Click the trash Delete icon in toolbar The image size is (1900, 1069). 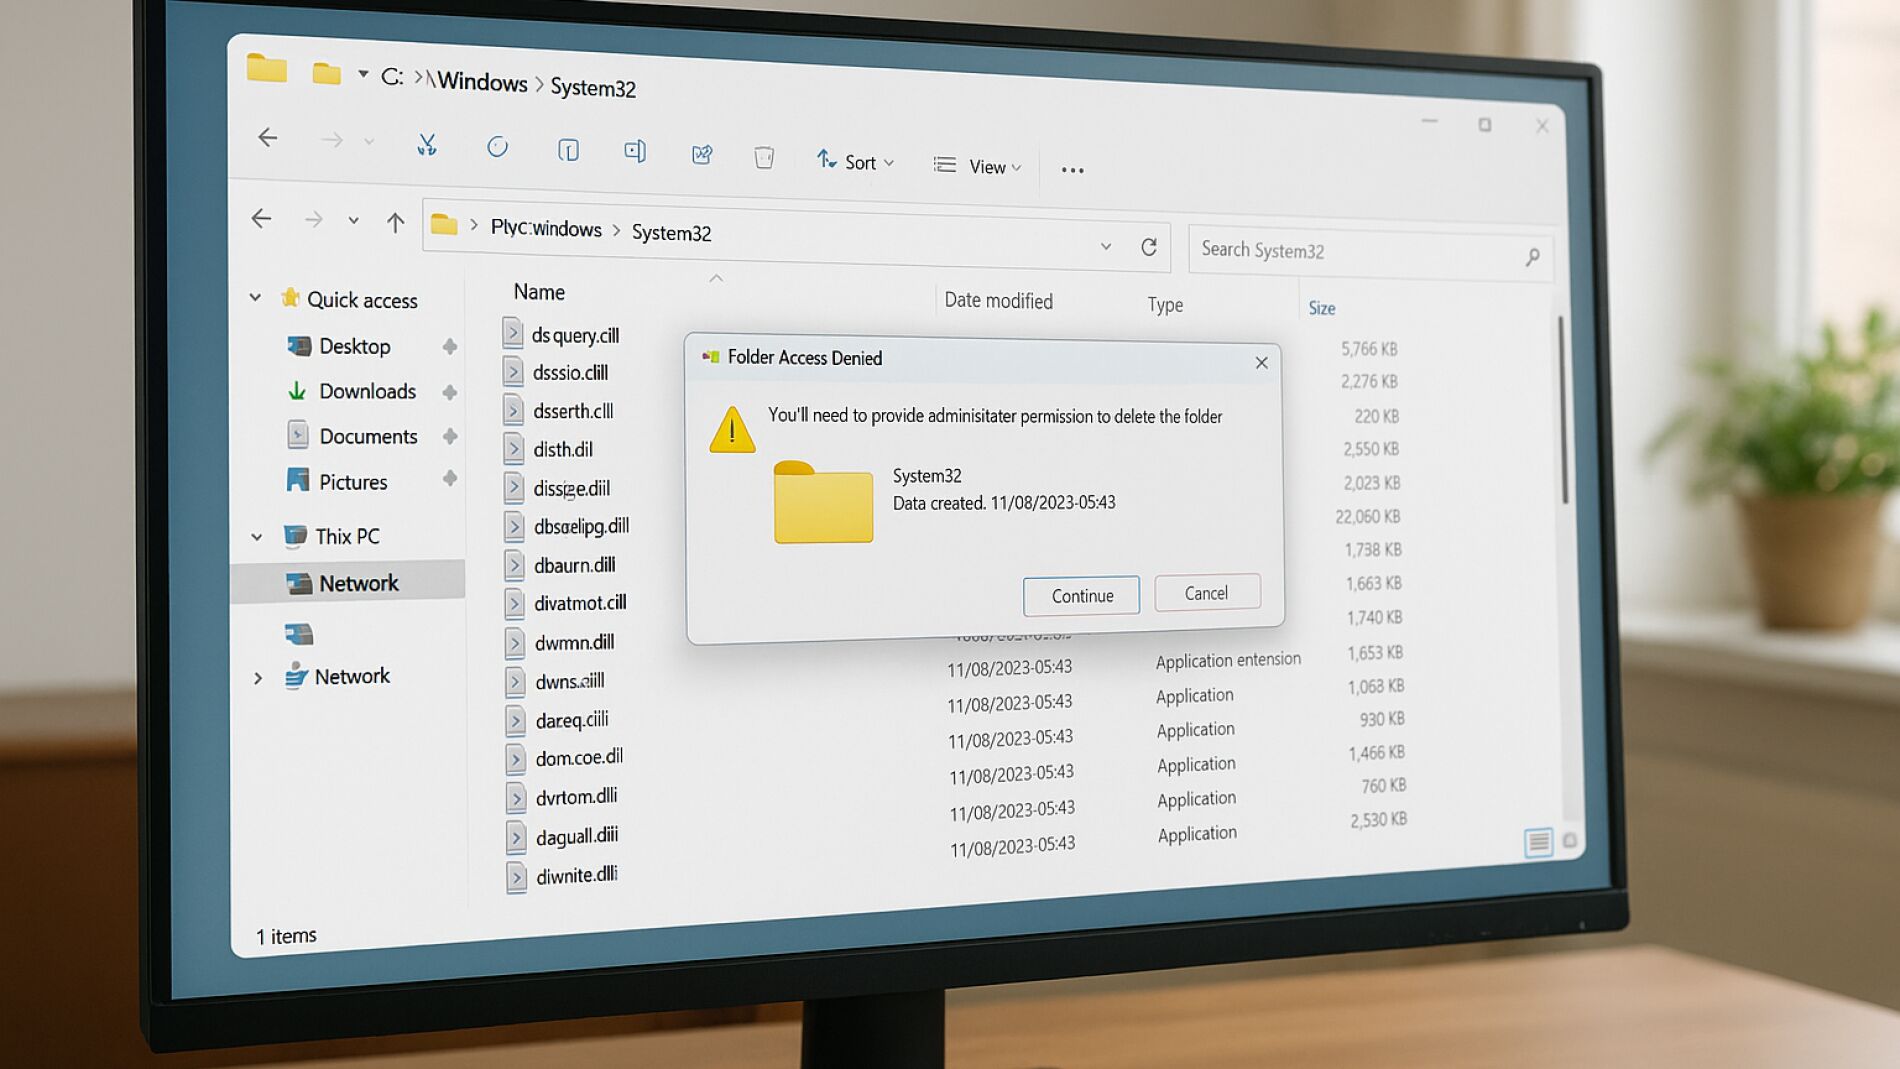(764, 157)
